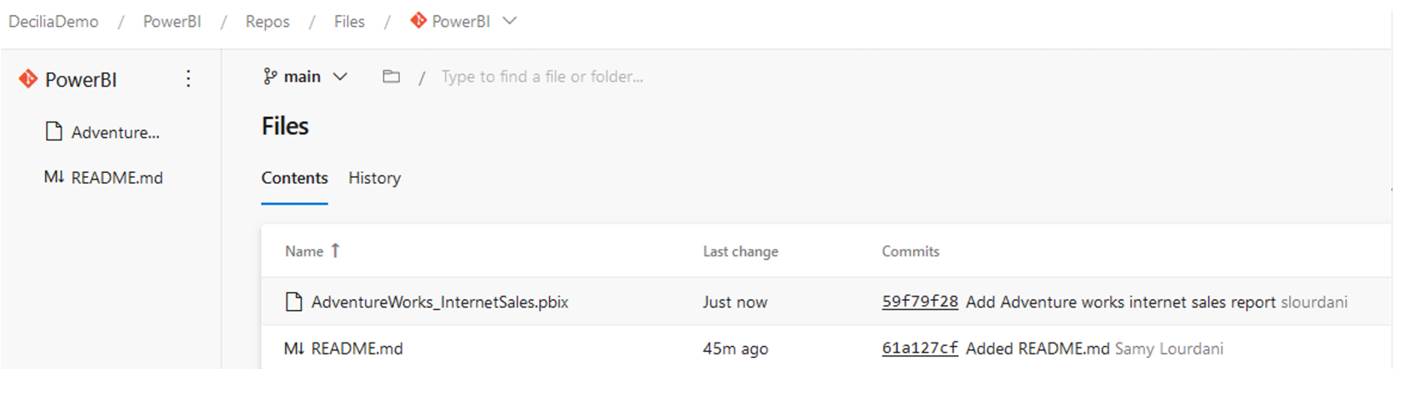This screenshot has width=1401, height=394.
Task: Select Adventure... file in sidebar tree
Action: [x=115, y=132]
